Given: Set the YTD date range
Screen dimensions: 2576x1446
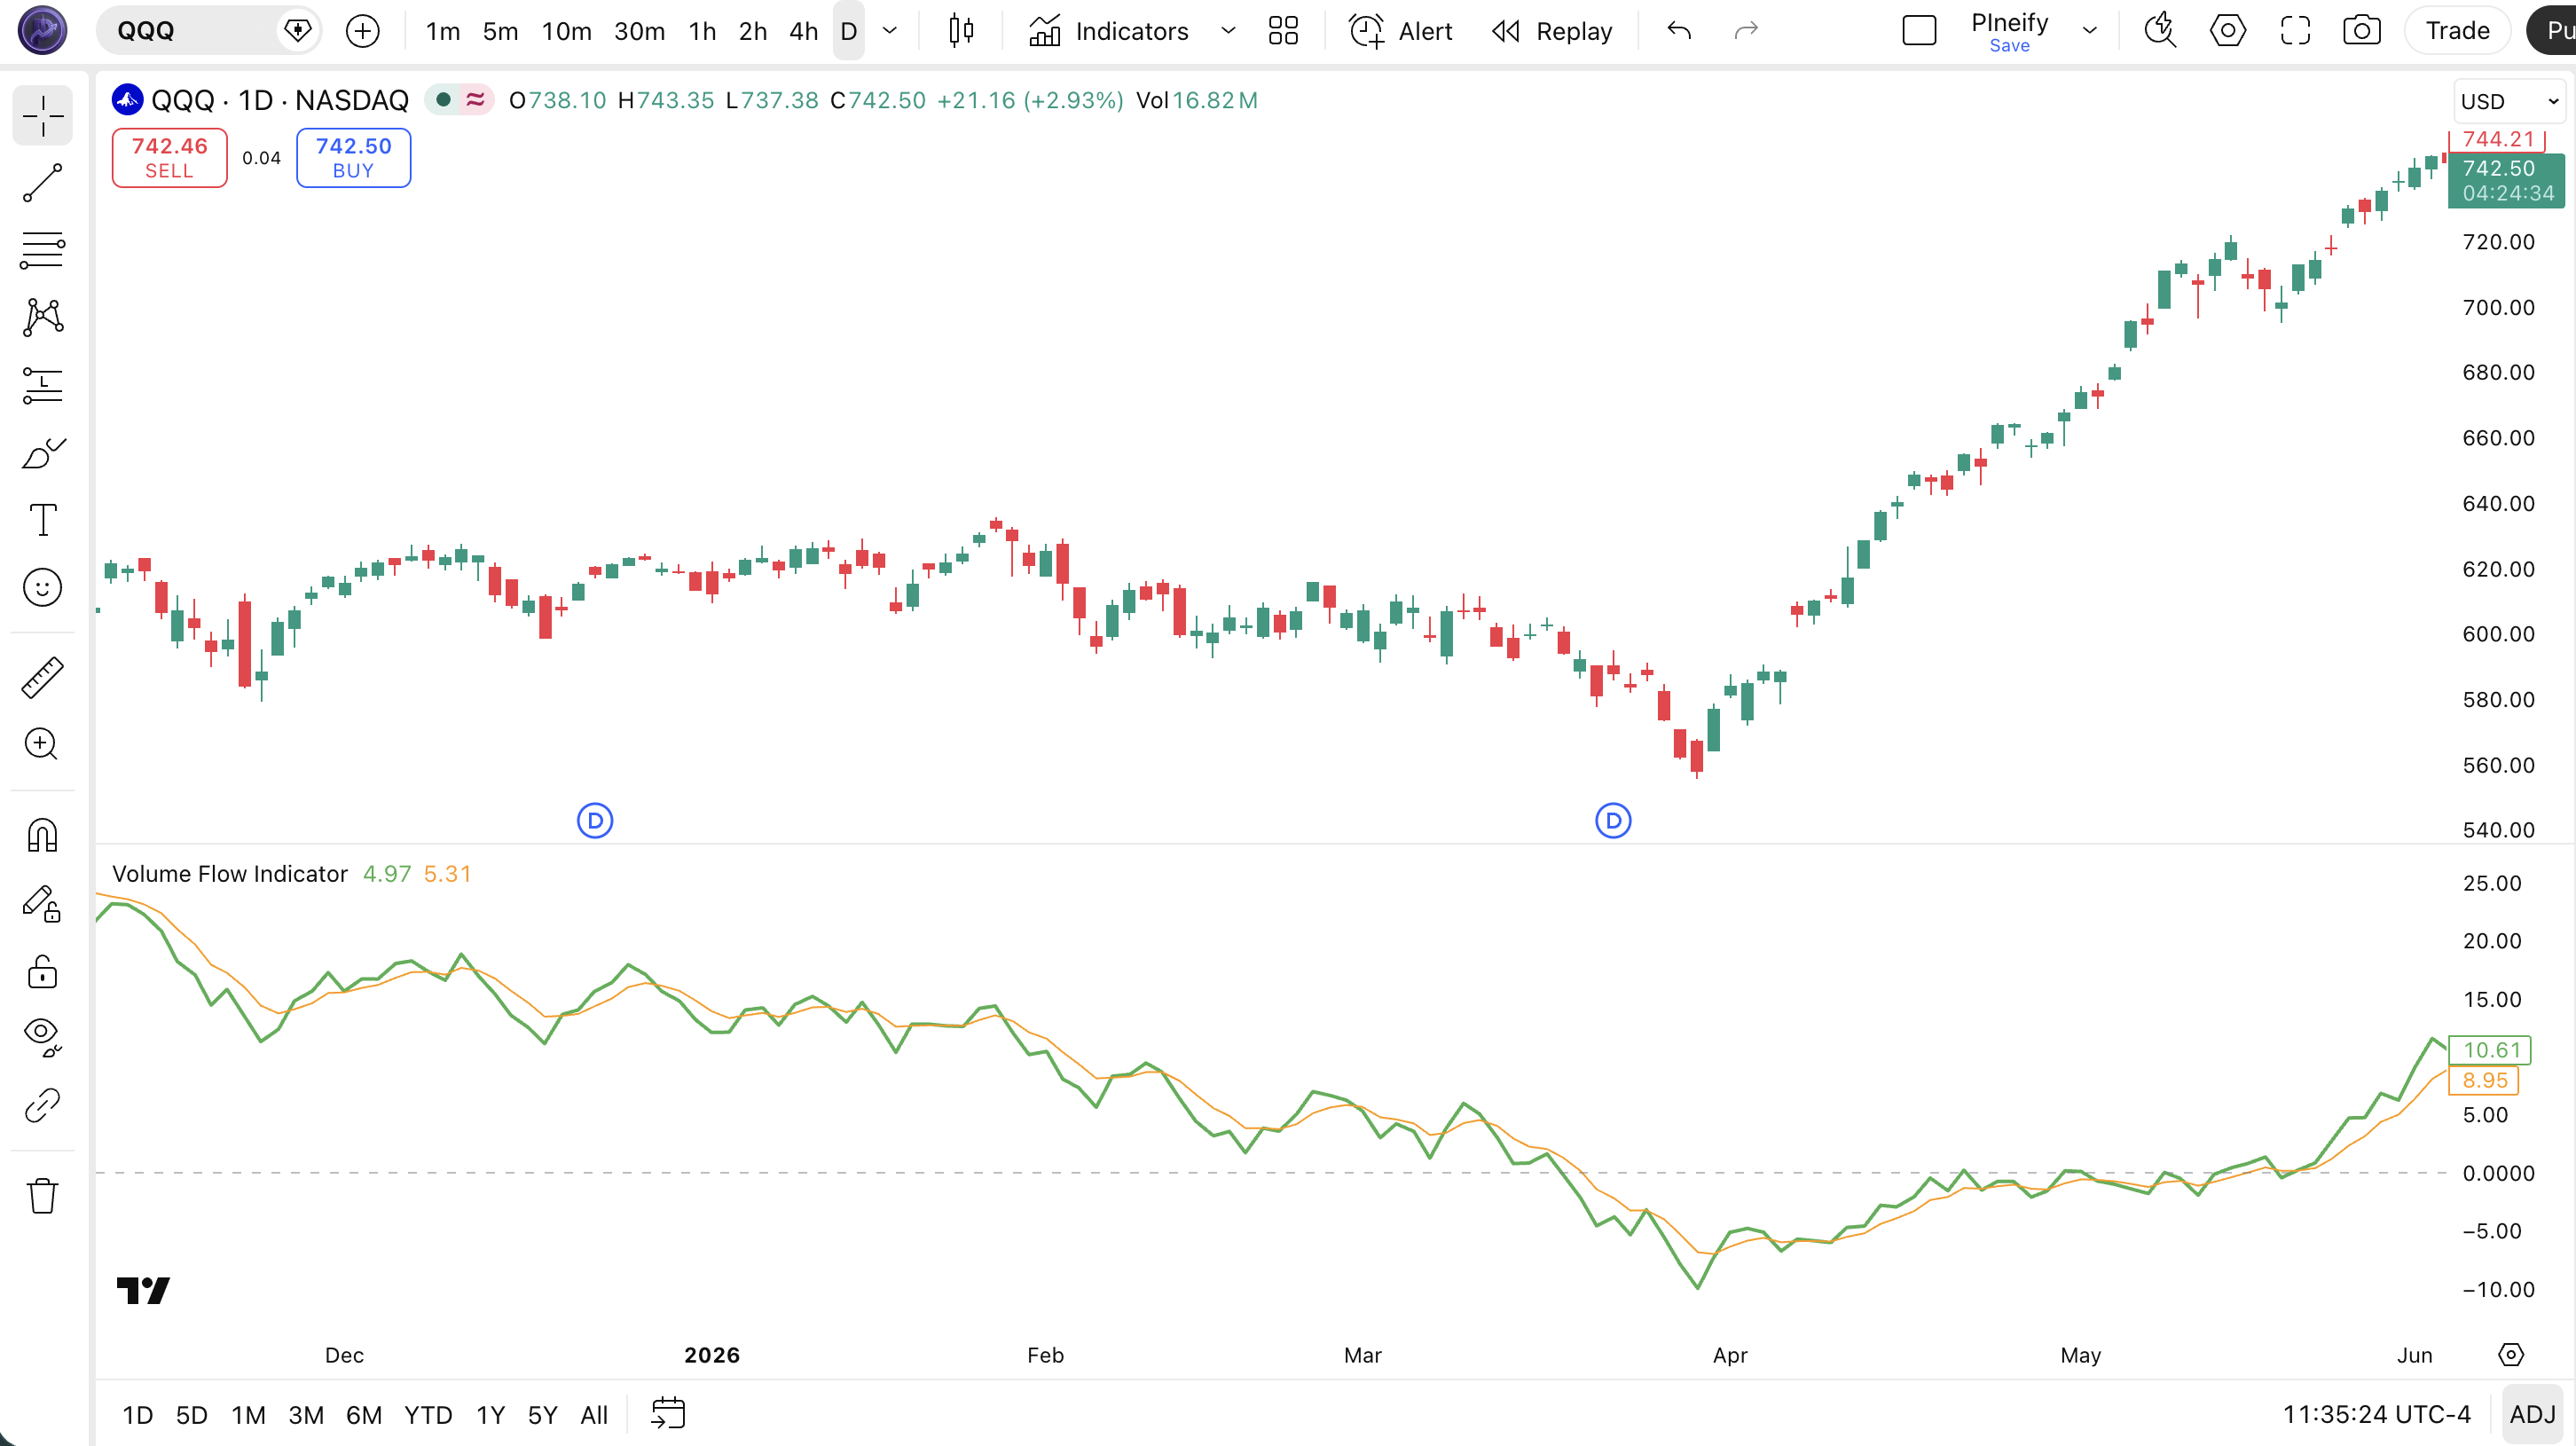Looking at the screenshot, I should click(428, 1415).
